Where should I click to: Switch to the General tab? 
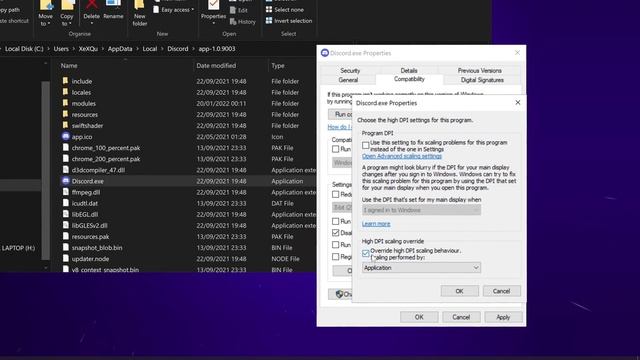[x=348, y=80]
